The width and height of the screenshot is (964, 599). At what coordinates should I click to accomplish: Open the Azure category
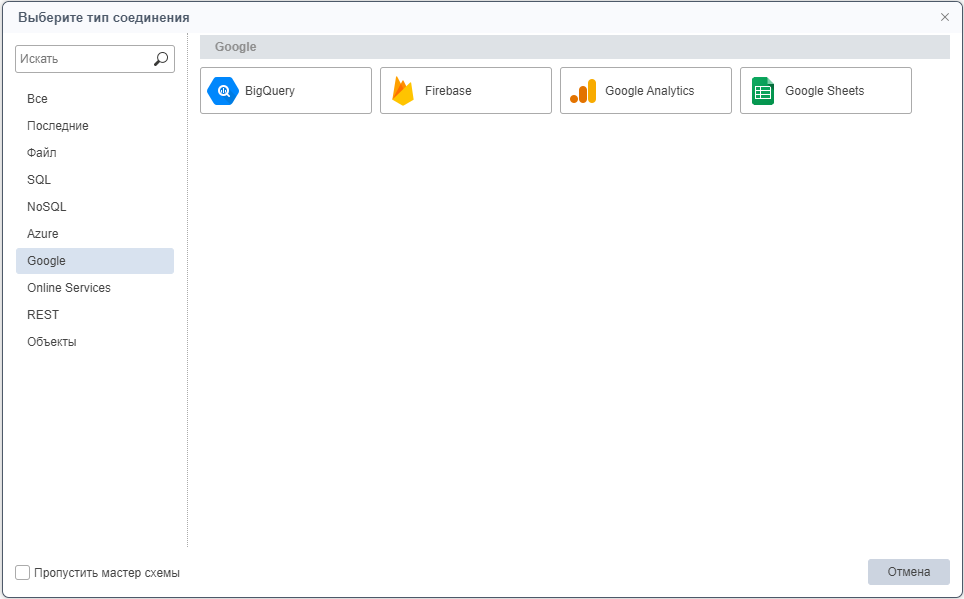[43, 234]
